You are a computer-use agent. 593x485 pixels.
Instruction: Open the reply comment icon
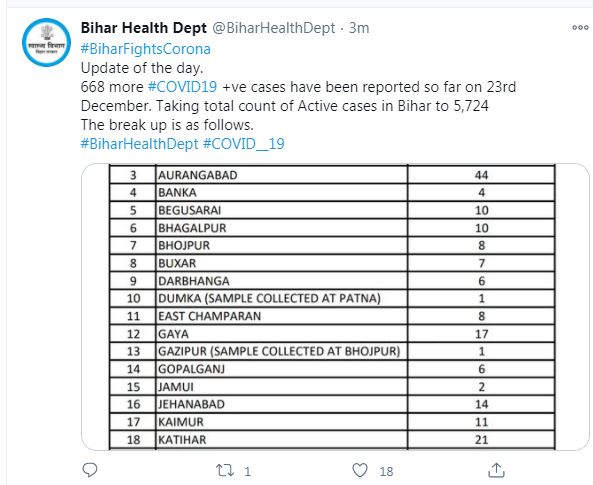pos(90,470)
